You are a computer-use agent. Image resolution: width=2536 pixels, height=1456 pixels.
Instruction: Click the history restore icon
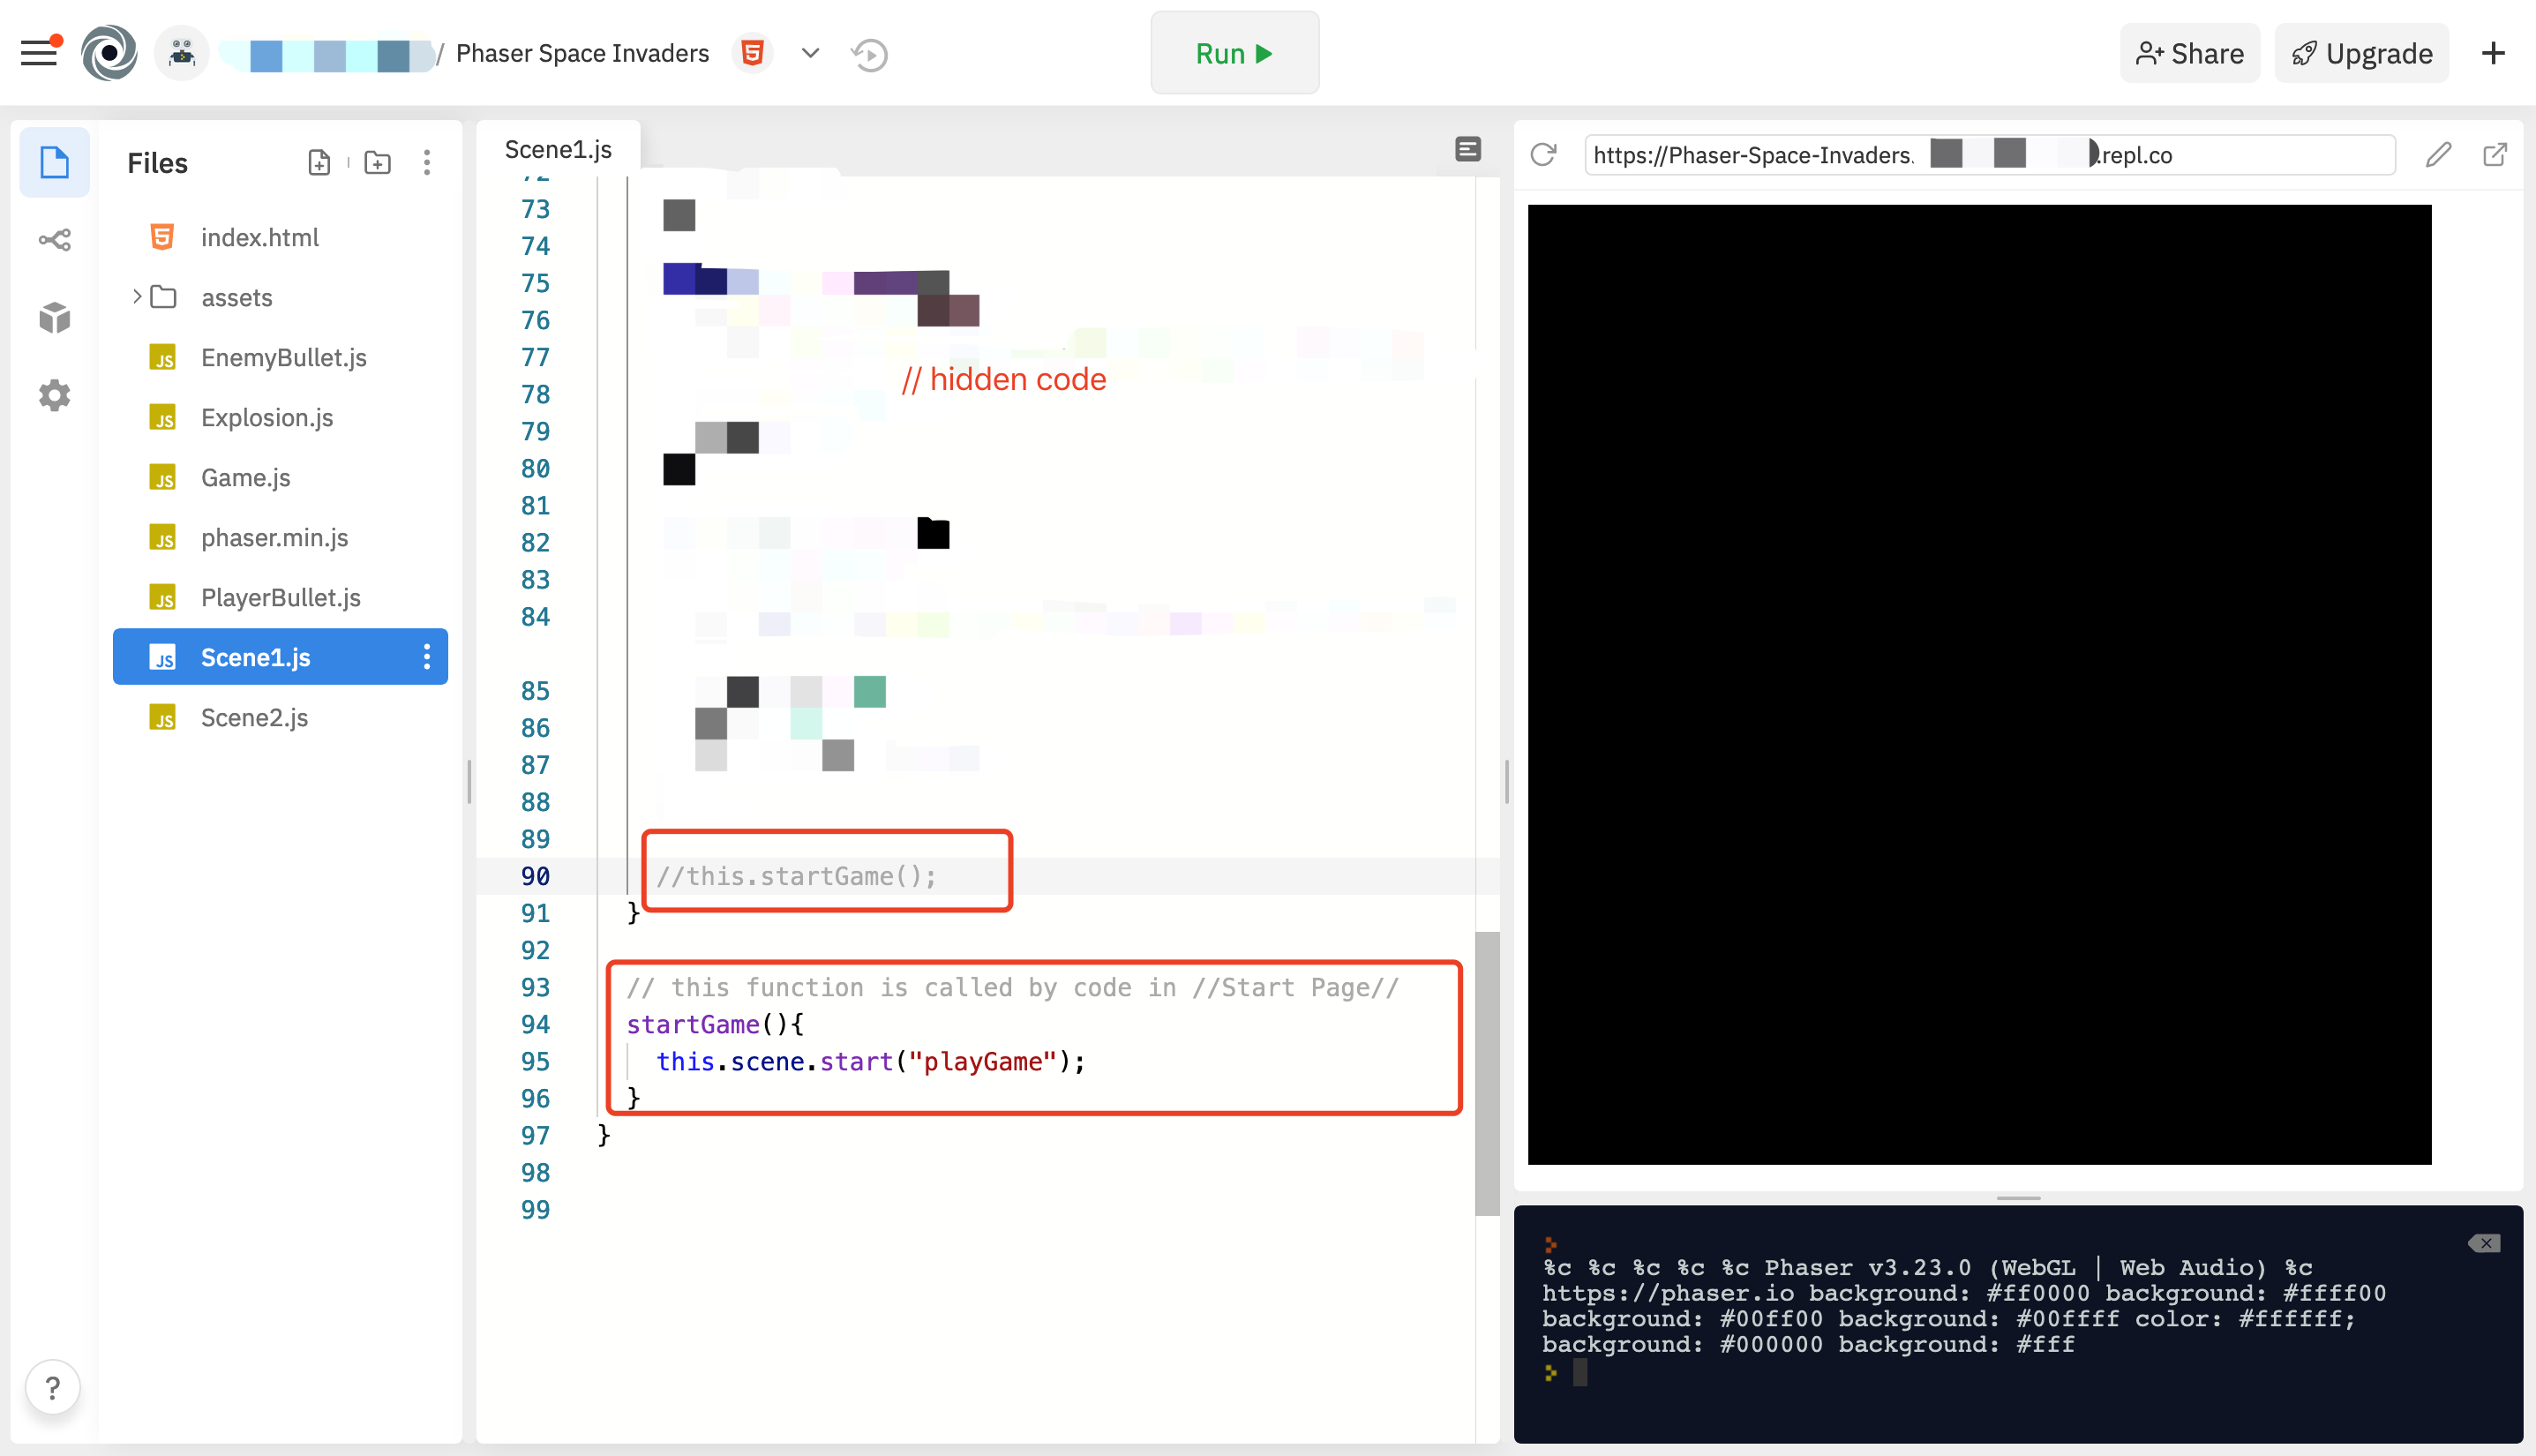pos(870,54)
